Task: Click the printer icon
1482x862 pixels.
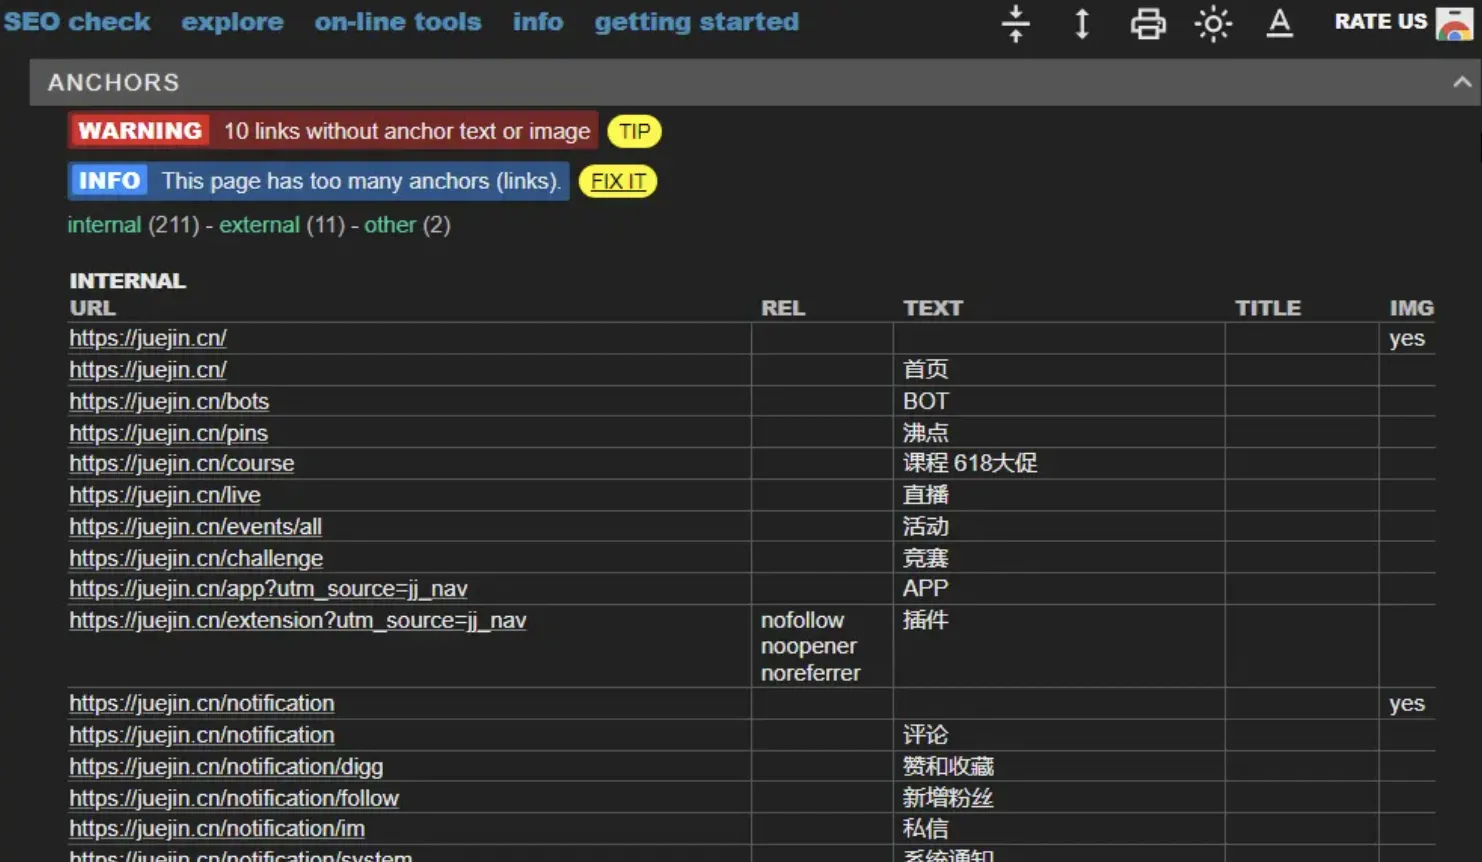Action: click(1147, 23)
